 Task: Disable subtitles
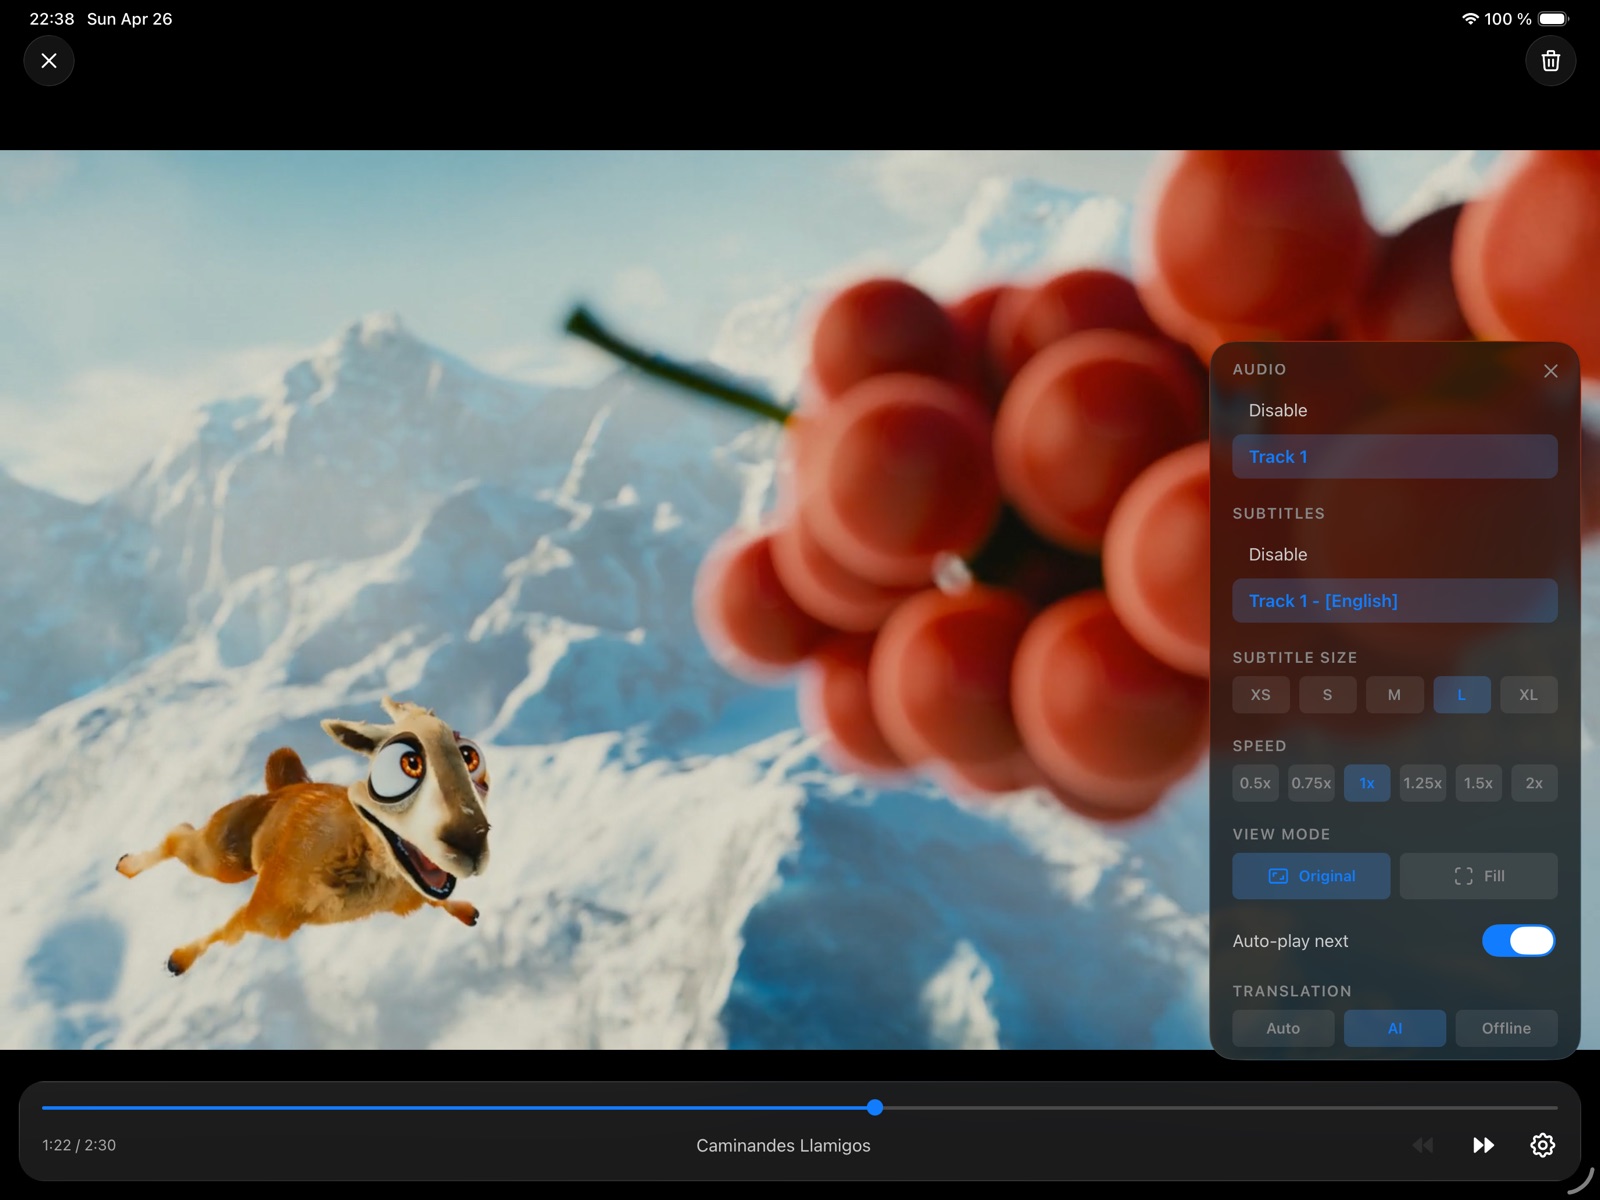click(1277, 554)
